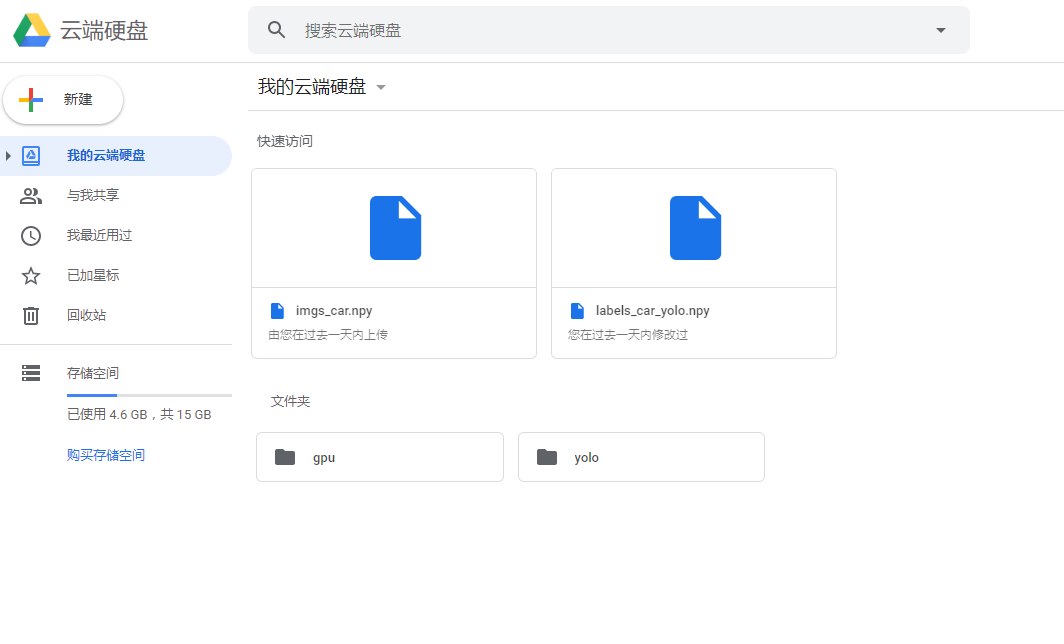Open search options dropdown arrow in search bar

click(940, 30)
